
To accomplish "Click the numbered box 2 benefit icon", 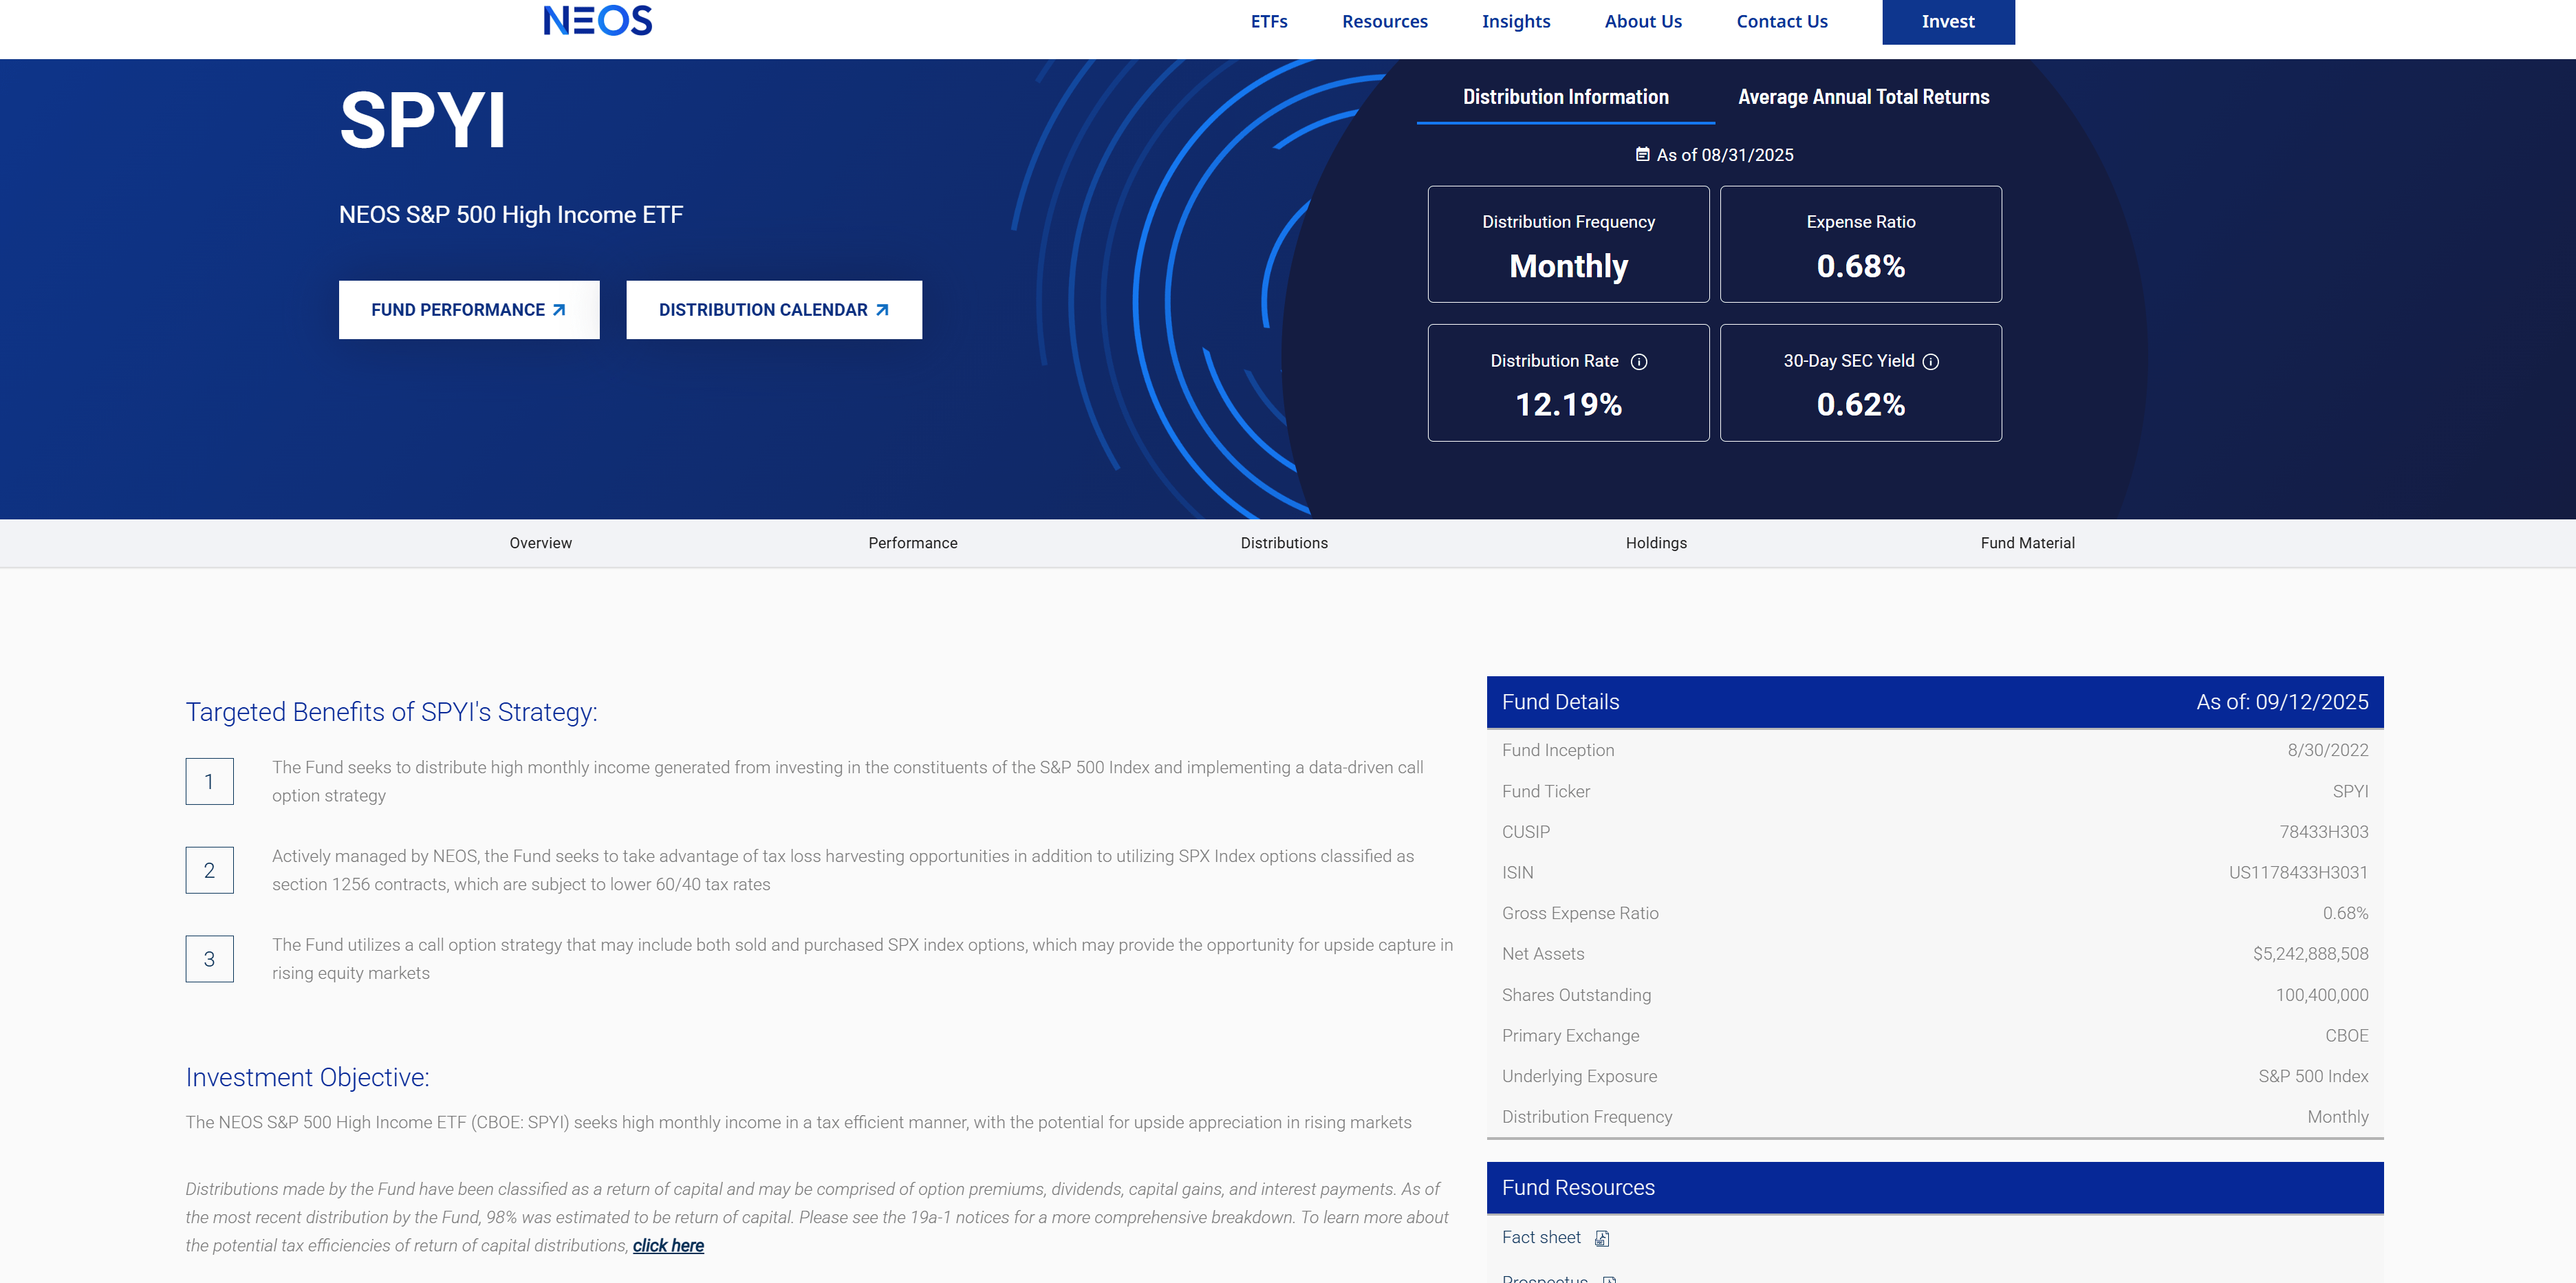I will coord(209,870).
